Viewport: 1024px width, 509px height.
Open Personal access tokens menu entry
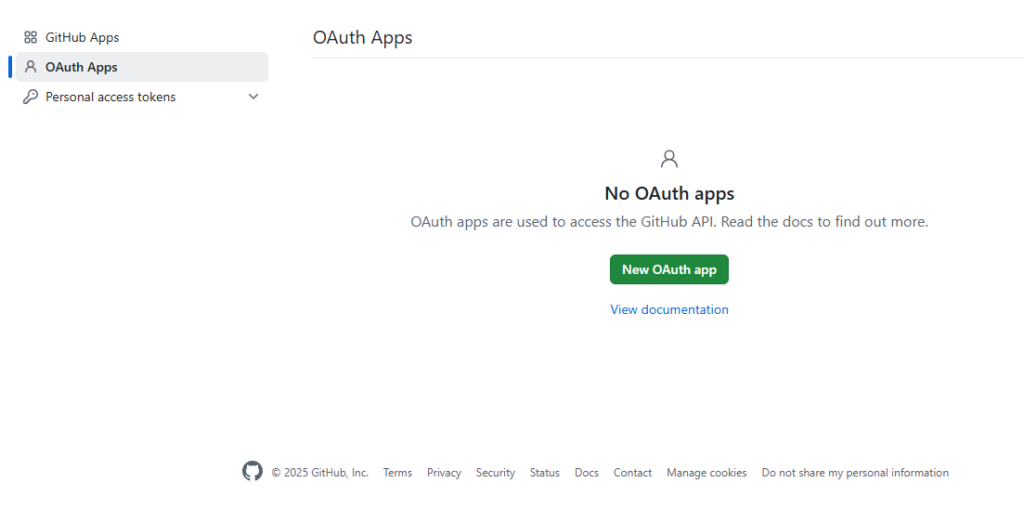click(142, 97)
